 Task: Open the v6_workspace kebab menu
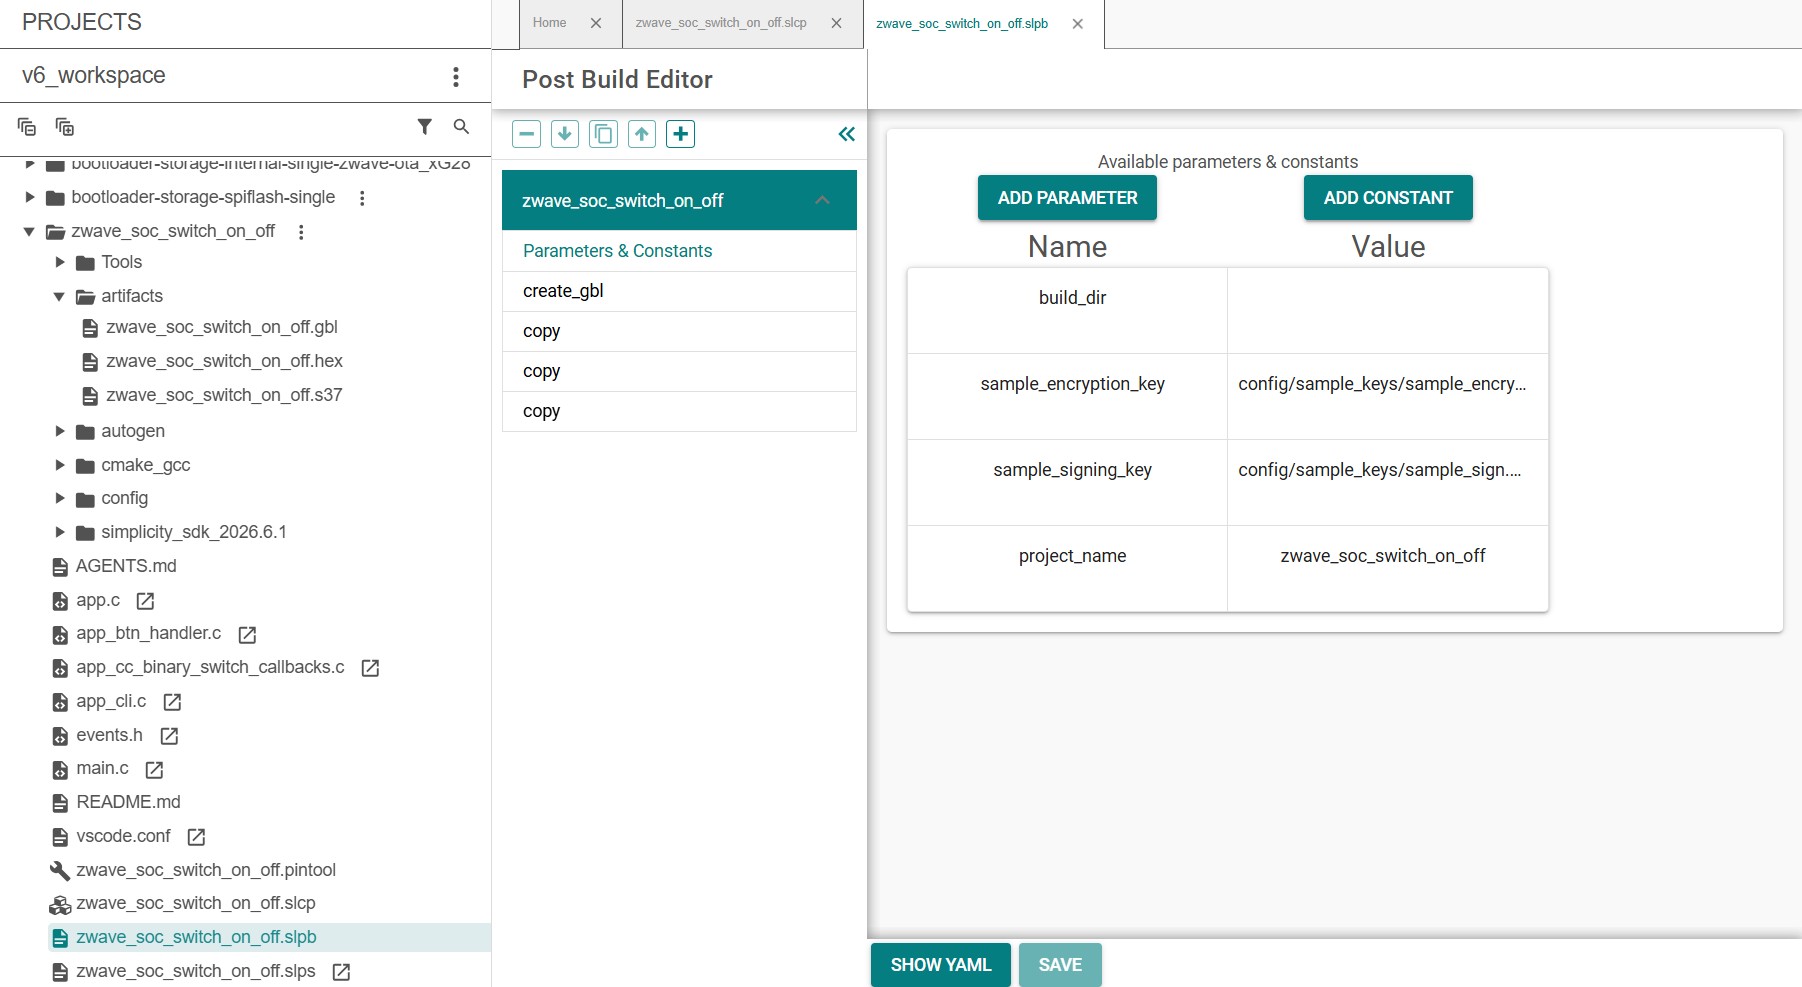click(x=456, y=77)
